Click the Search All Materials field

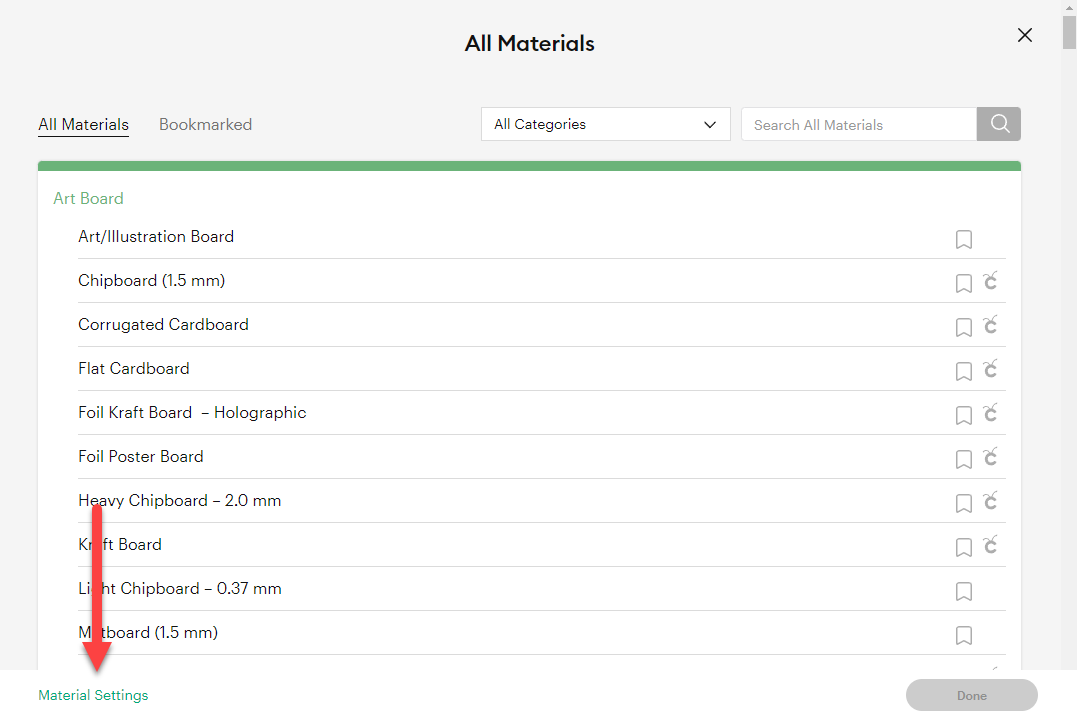click(858, 125)
